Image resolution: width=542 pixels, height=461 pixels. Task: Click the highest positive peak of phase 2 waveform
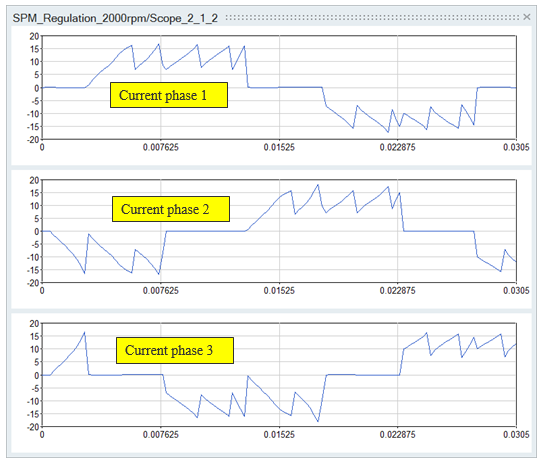coord(318,185)
